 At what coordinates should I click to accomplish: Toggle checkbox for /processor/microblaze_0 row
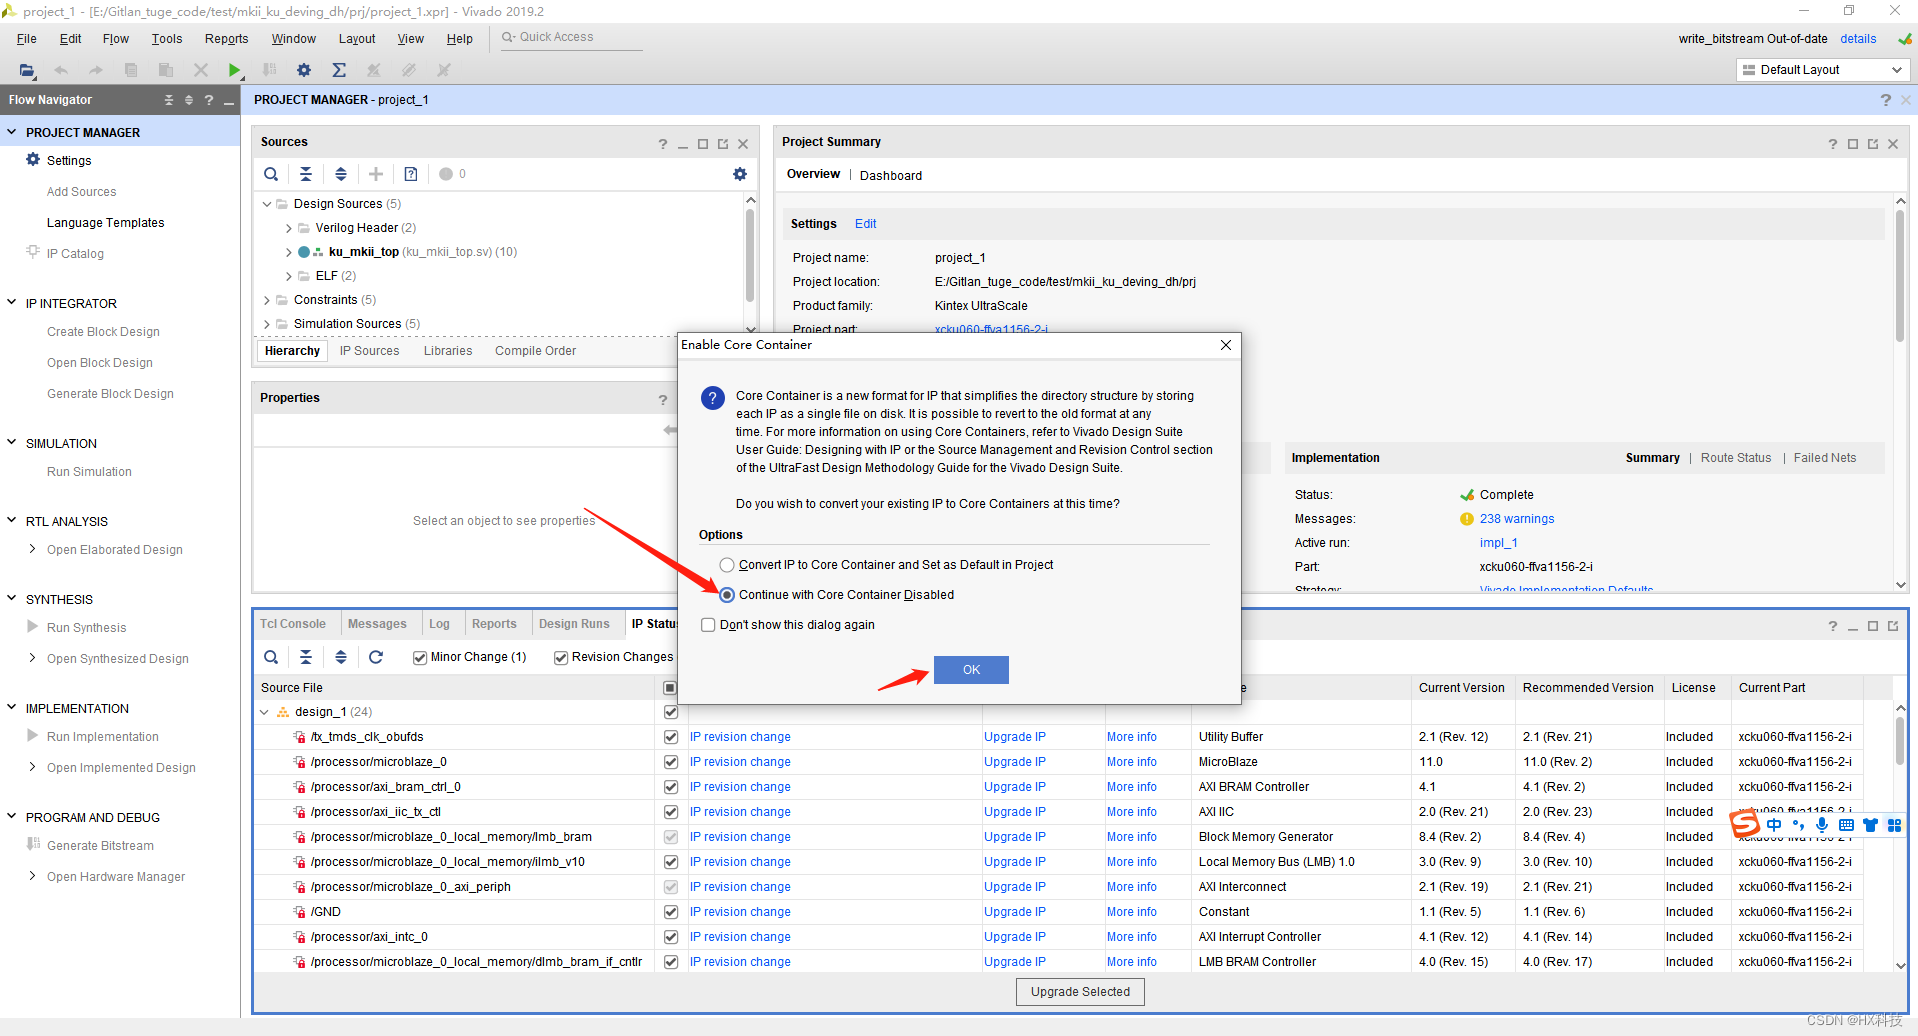pyautogui.click(x=671, y=762)
